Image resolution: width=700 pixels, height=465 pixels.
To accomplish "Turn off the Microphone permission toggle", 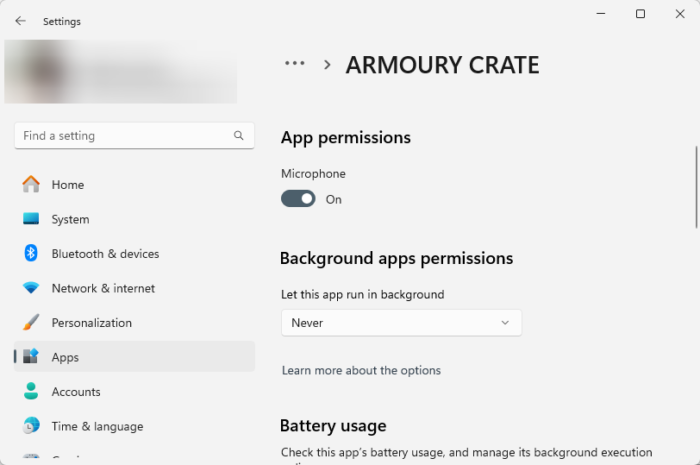I will click(x=298, y=199).
